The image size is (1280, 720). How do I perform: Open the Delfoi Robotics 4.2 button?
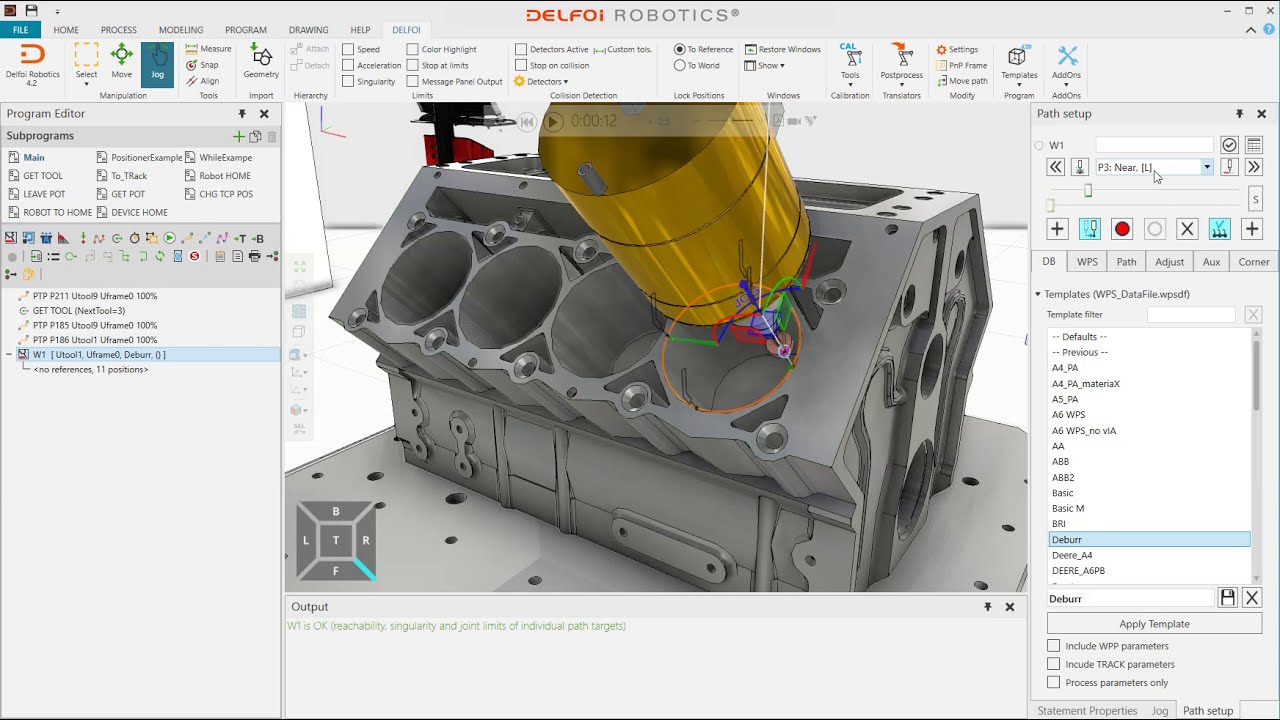click(32, 65)
